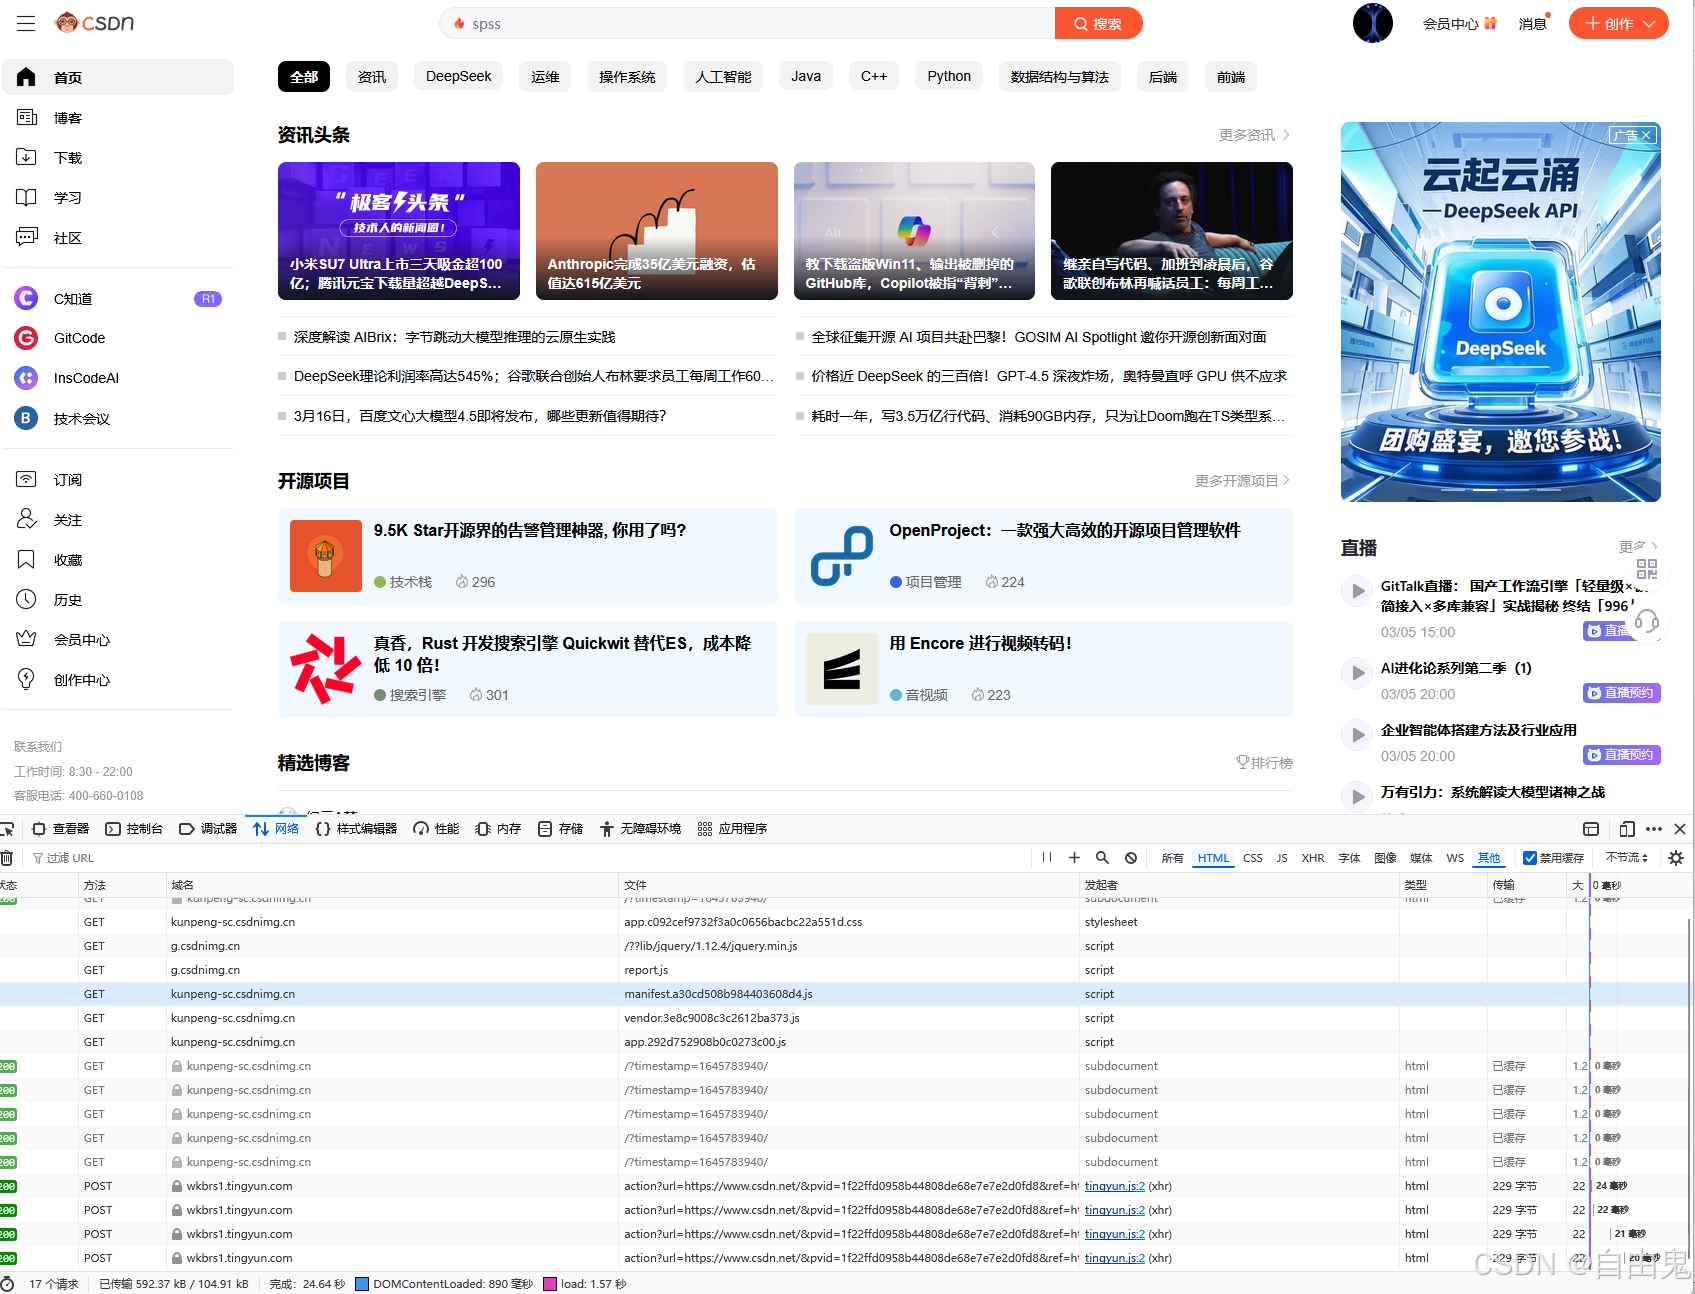1695x1294 pixels.
Task: Open devtools more options ellipsis
Action: coord(1654,829)
